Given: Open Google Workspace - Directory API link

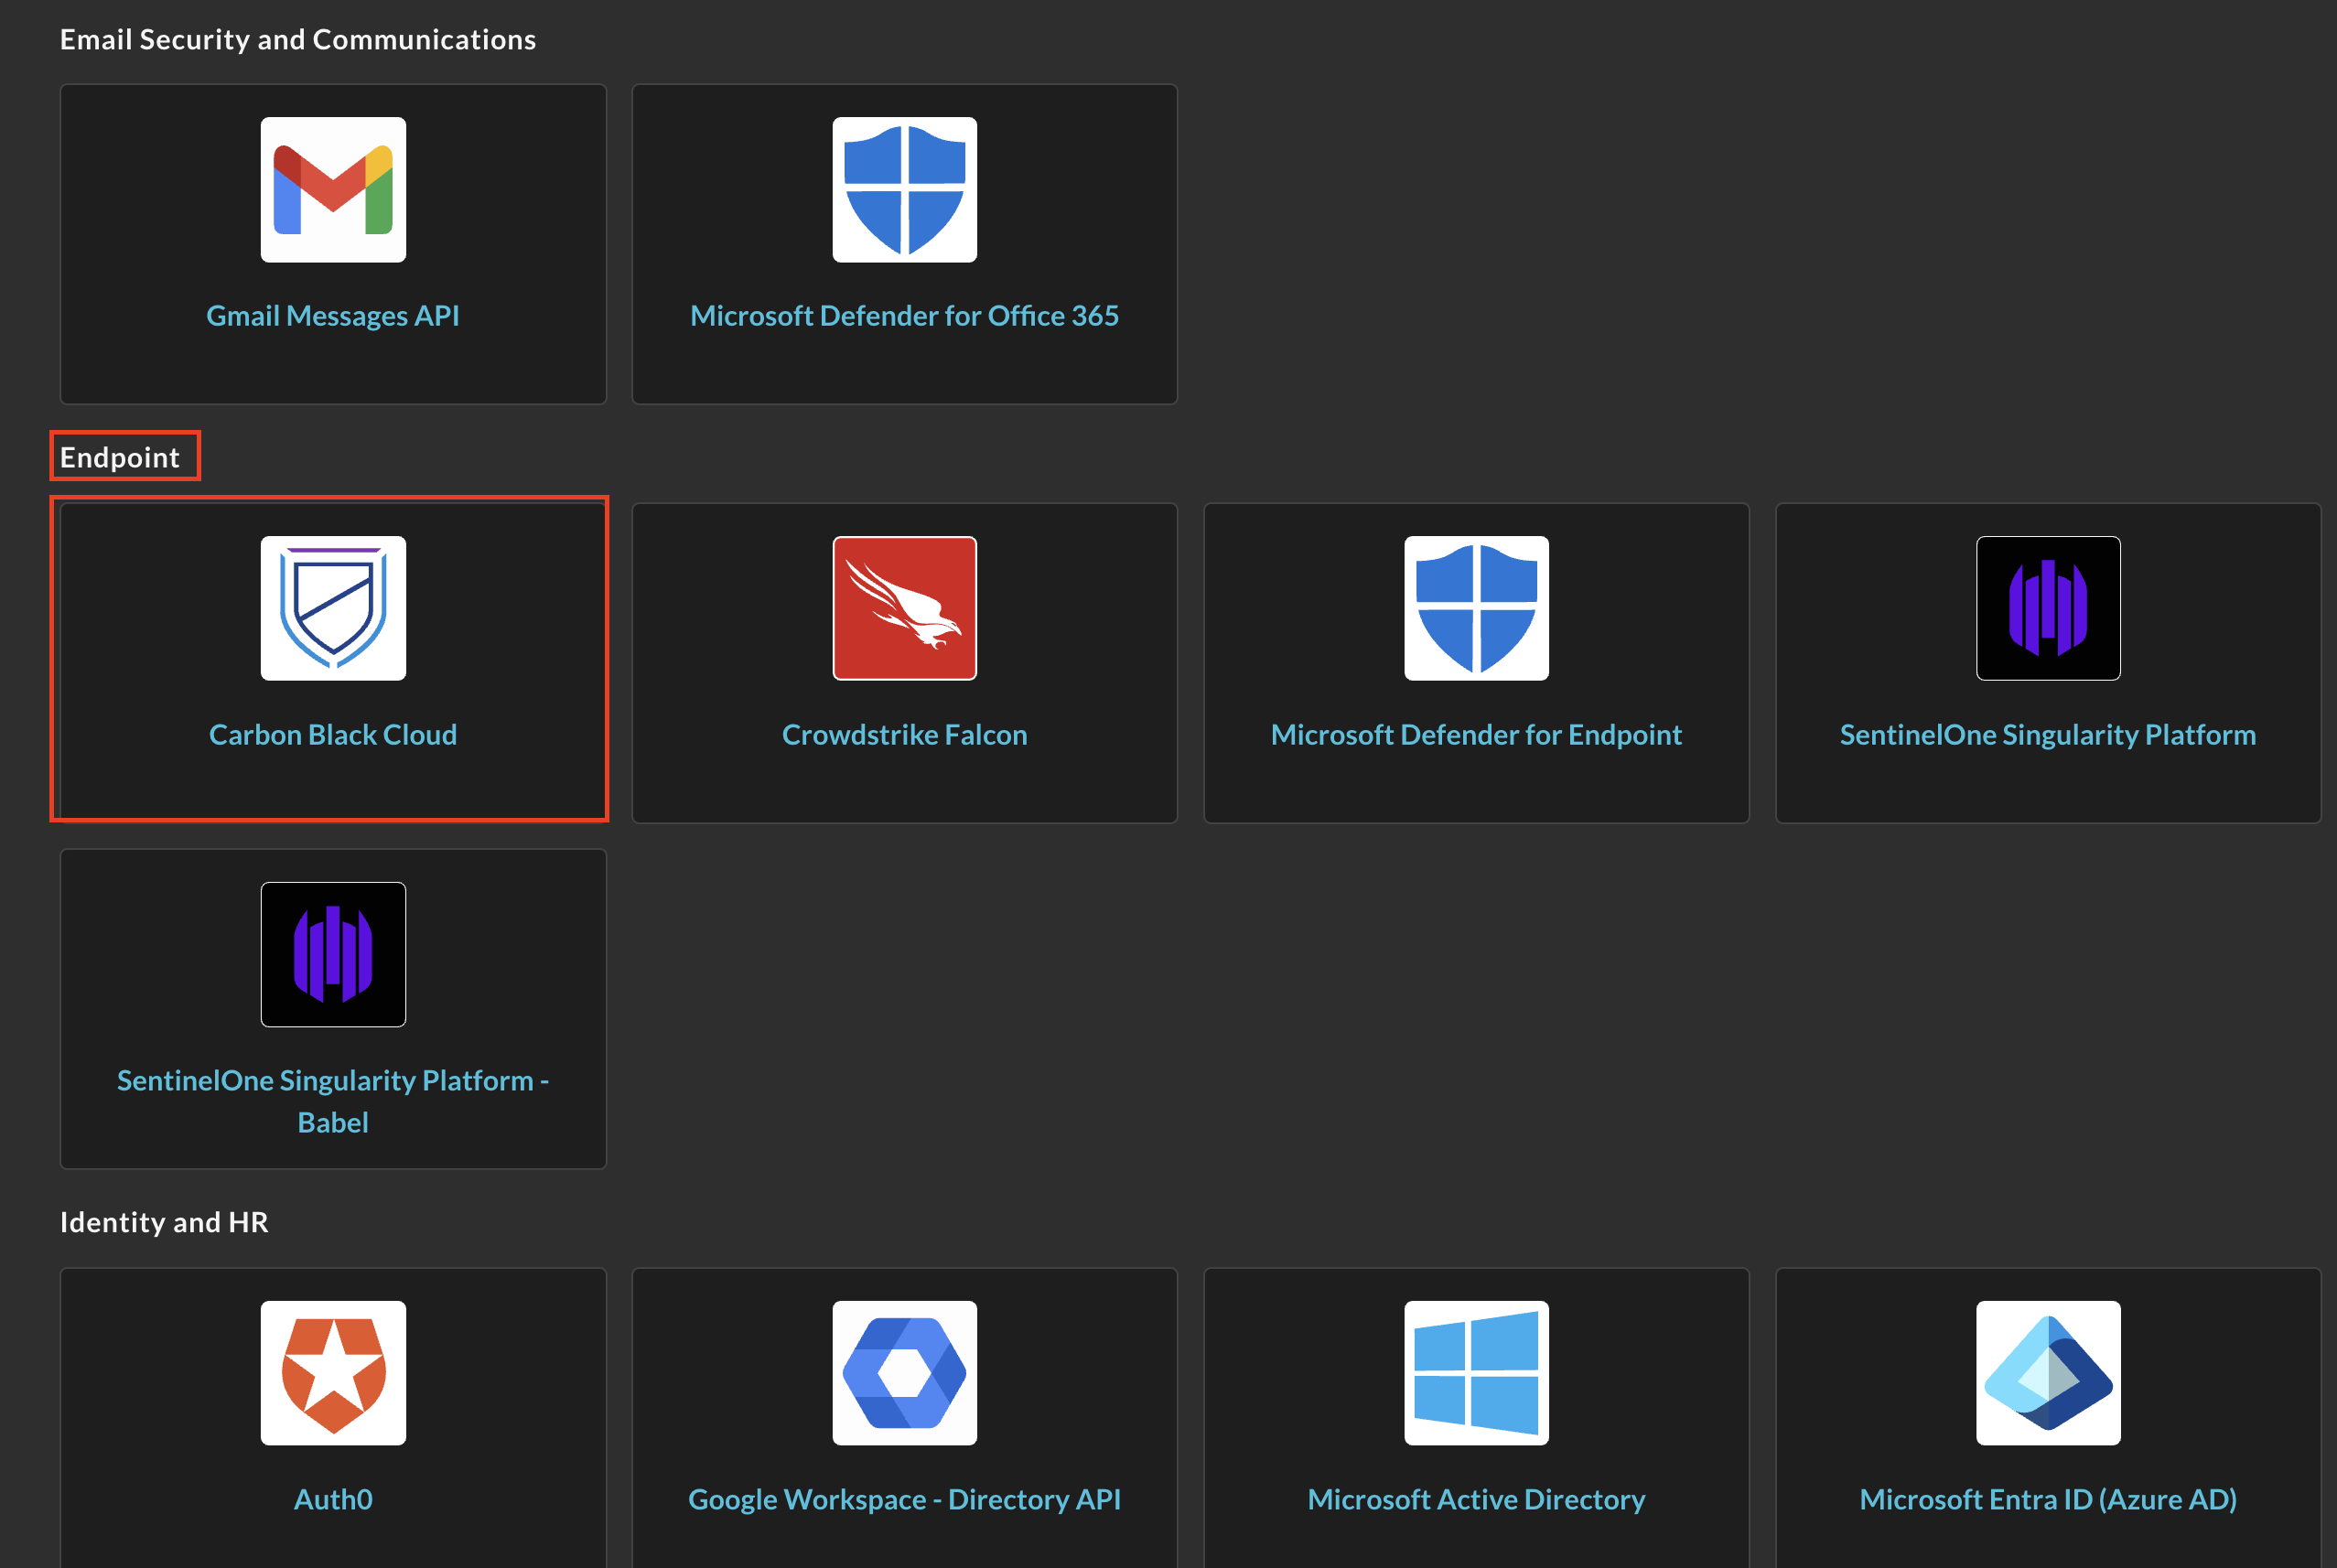Looking at the screenshot, I should pos(904,1499).
